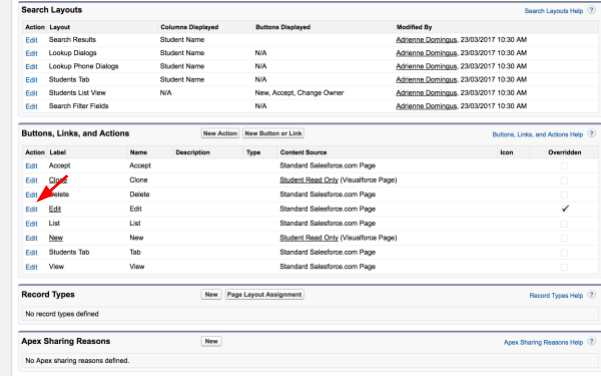The width and height of the screenshot is (601, 376).
Task: Open Buttons, Links, and Actions help icon
Action: (592, 133)
